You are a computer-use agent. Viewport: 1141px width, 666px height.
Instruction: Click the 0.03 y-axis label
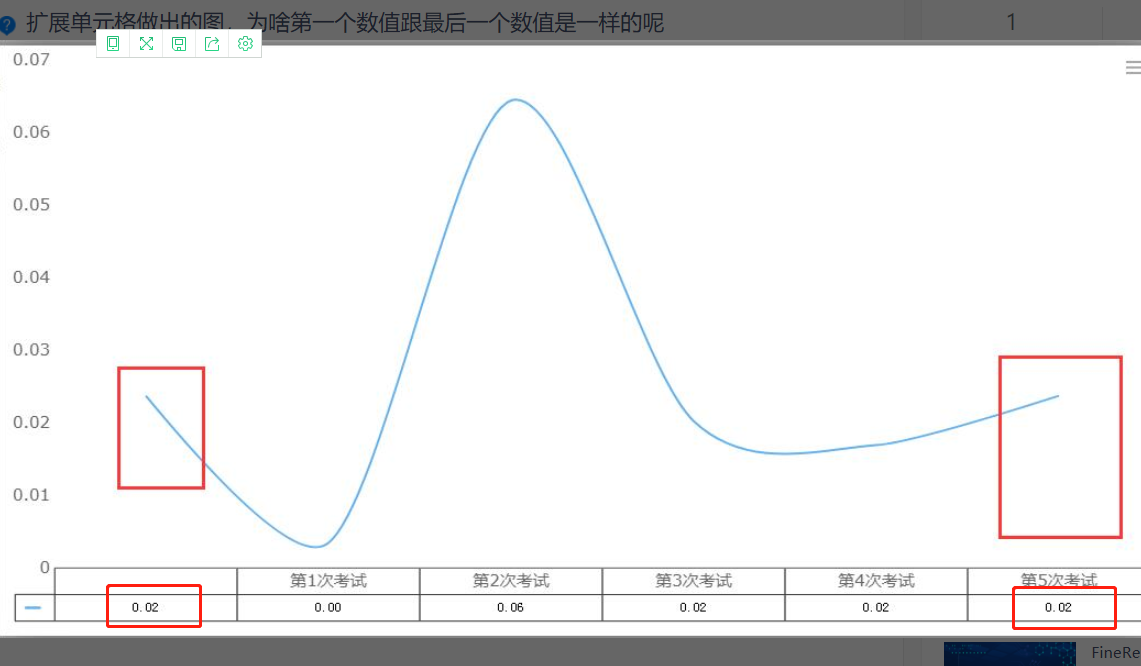pyautogui.click(x=31, y=349)
